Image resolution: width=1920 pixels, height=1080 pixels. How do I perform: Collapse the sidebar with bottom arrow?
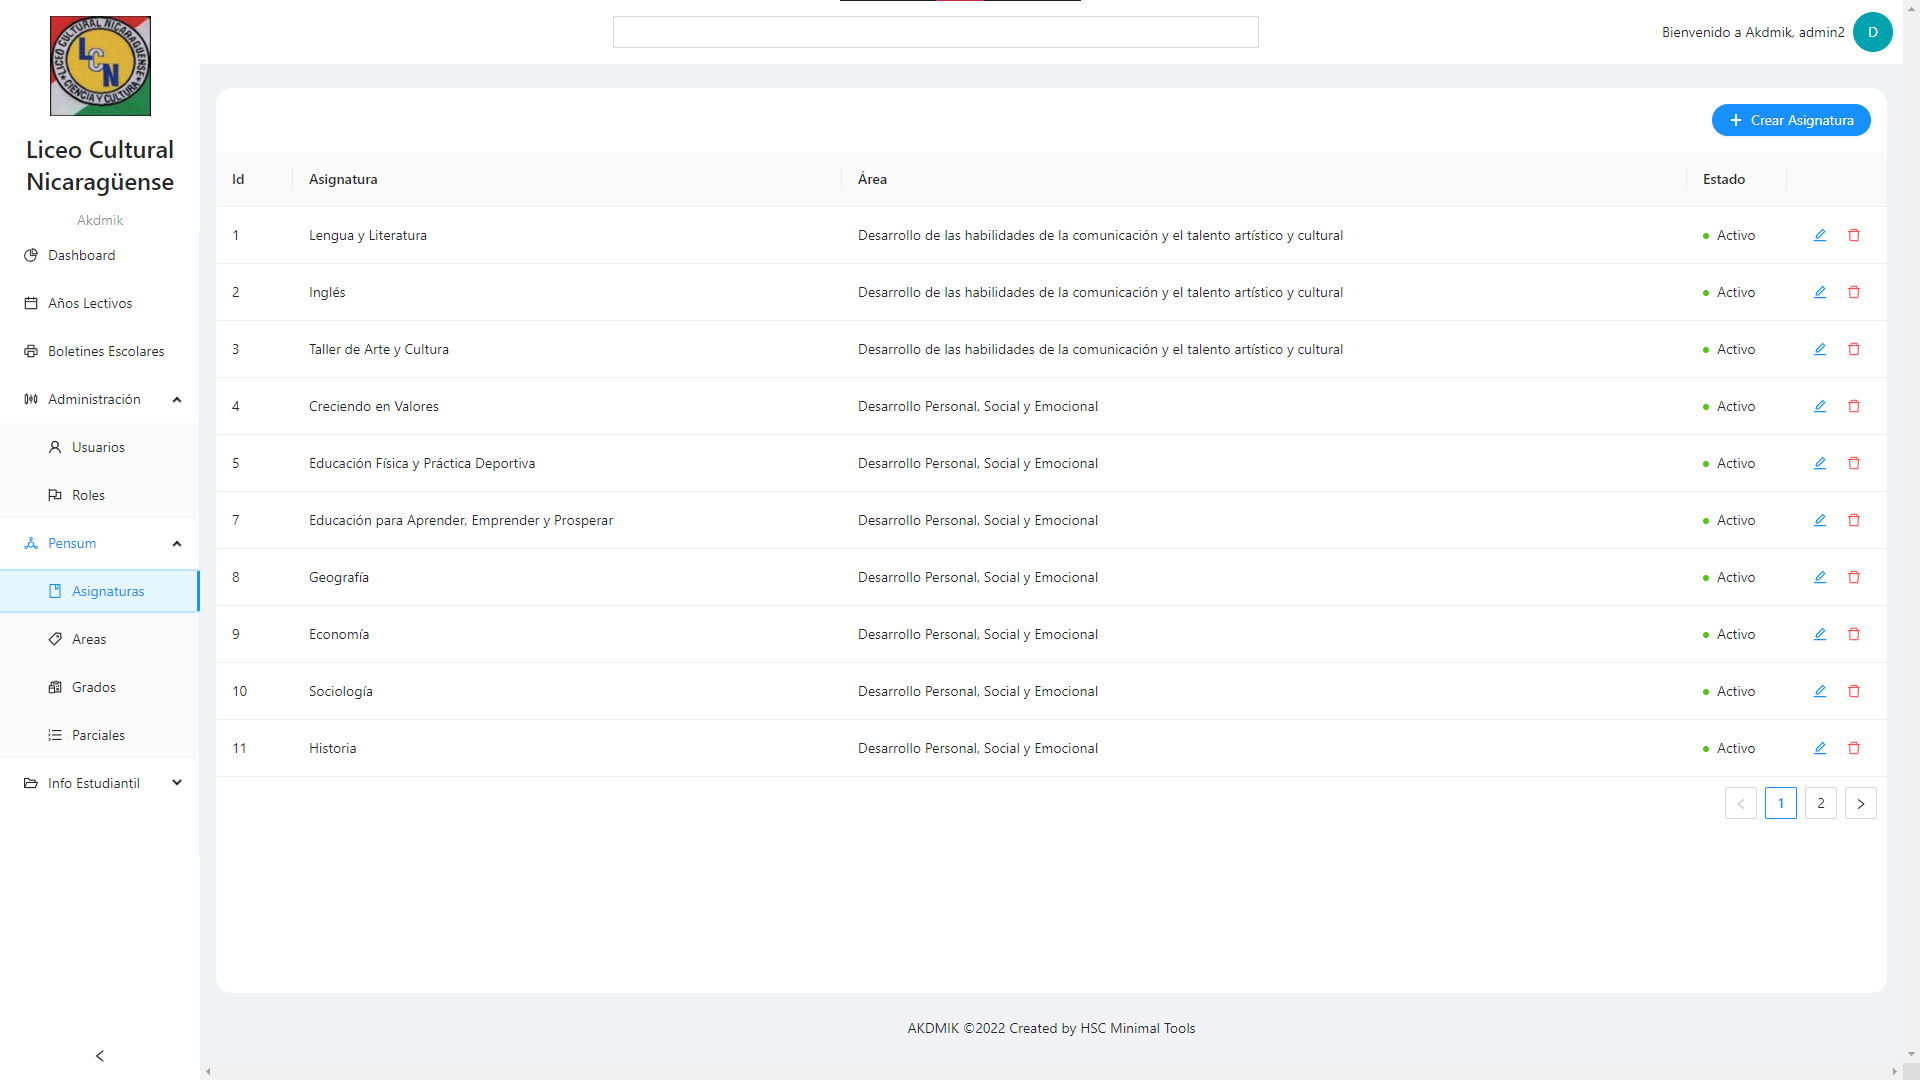(100, 1056)
